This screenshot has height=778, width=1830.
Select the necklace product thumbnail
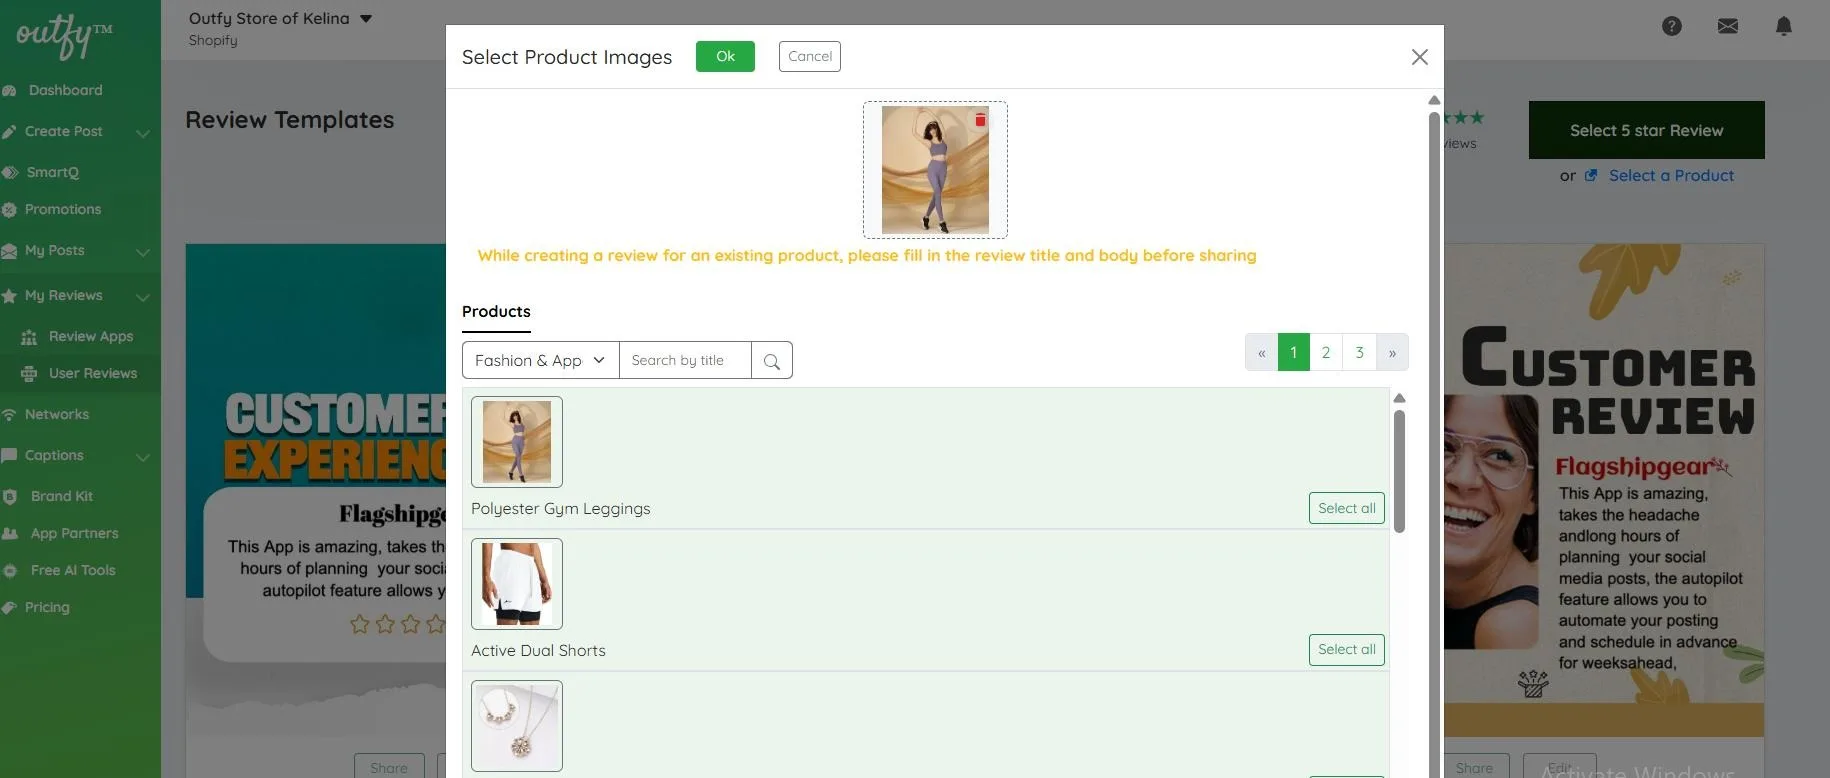pos(517,726)
